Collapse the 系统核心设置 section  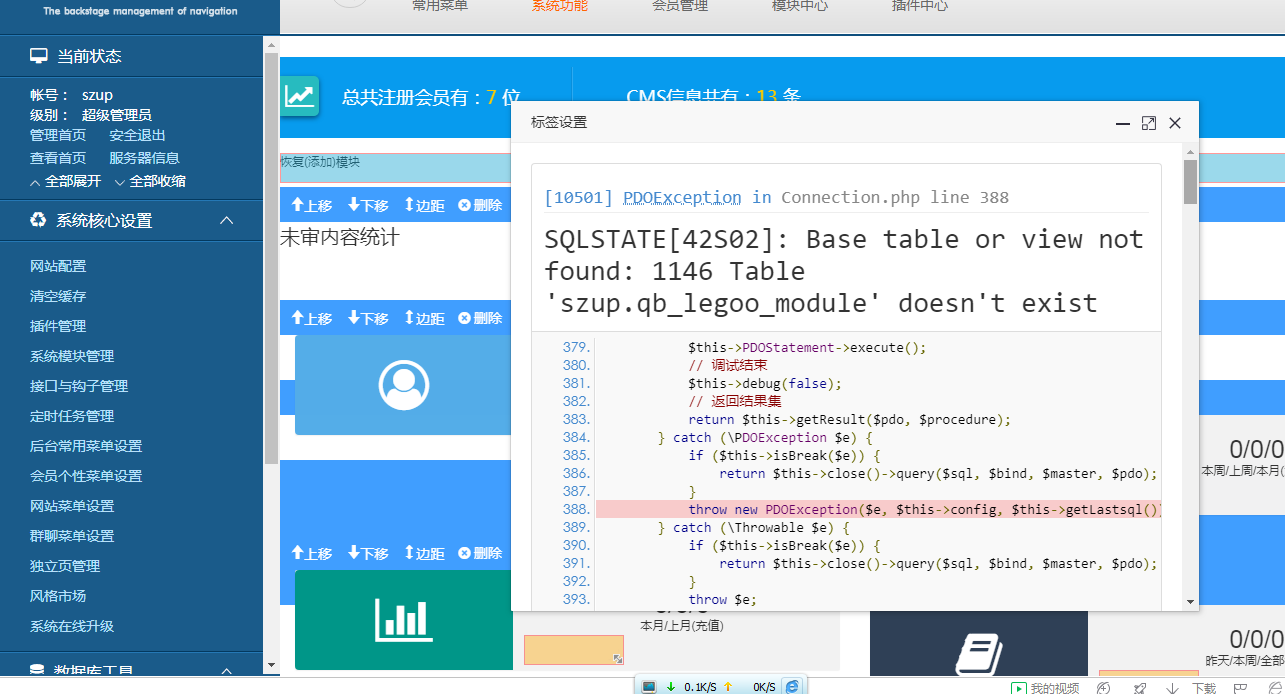tap(226, 220)
